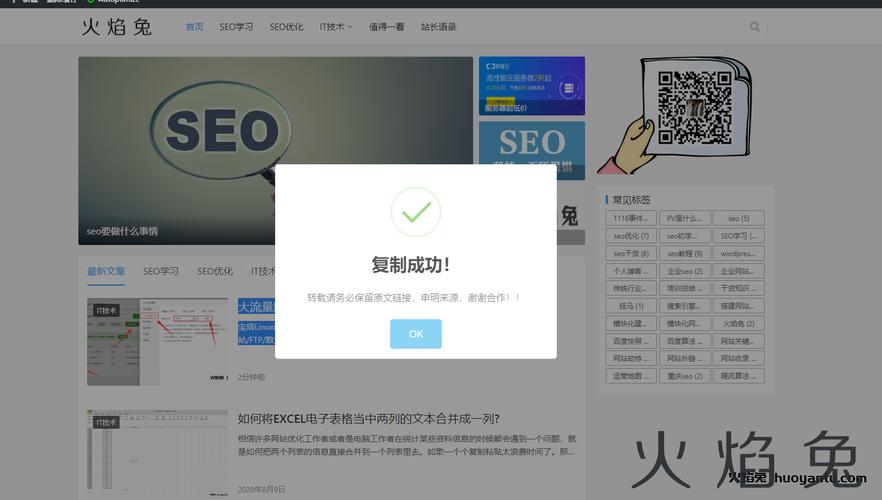The image size is (882, 500).
Task: Open the 阿里云 server promo banner
Action: pos(532,85)
